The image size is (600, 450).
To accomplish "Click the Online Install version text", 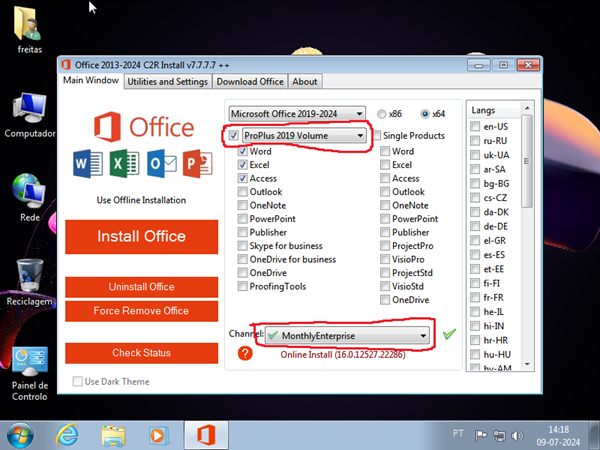I will click(343, 355).
